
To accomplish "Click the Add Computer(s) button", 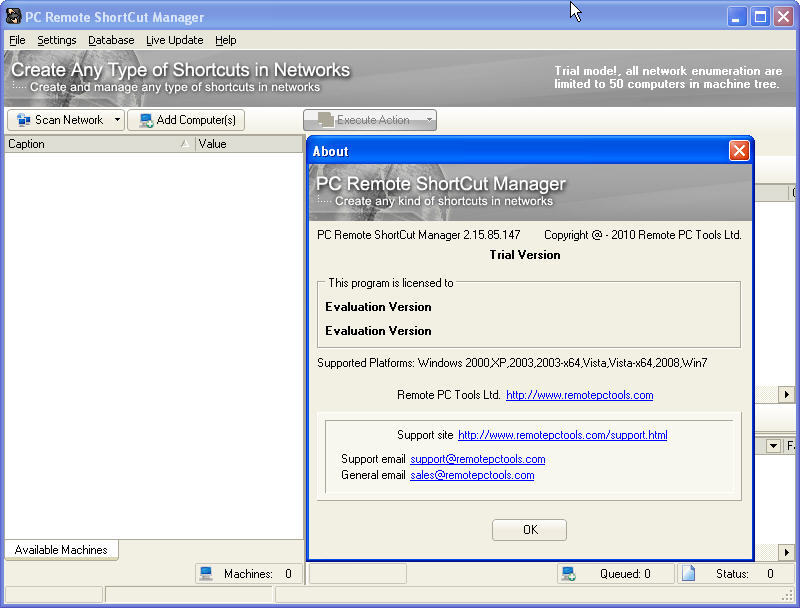I will click(186, 120).
